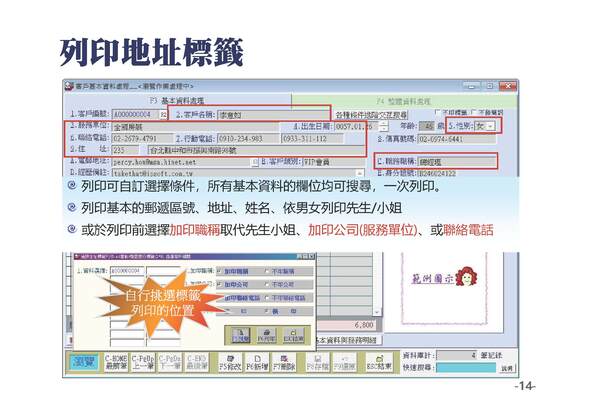Select the 加印公司 radio option
This screenshot has width=590, height=417.
219,285
